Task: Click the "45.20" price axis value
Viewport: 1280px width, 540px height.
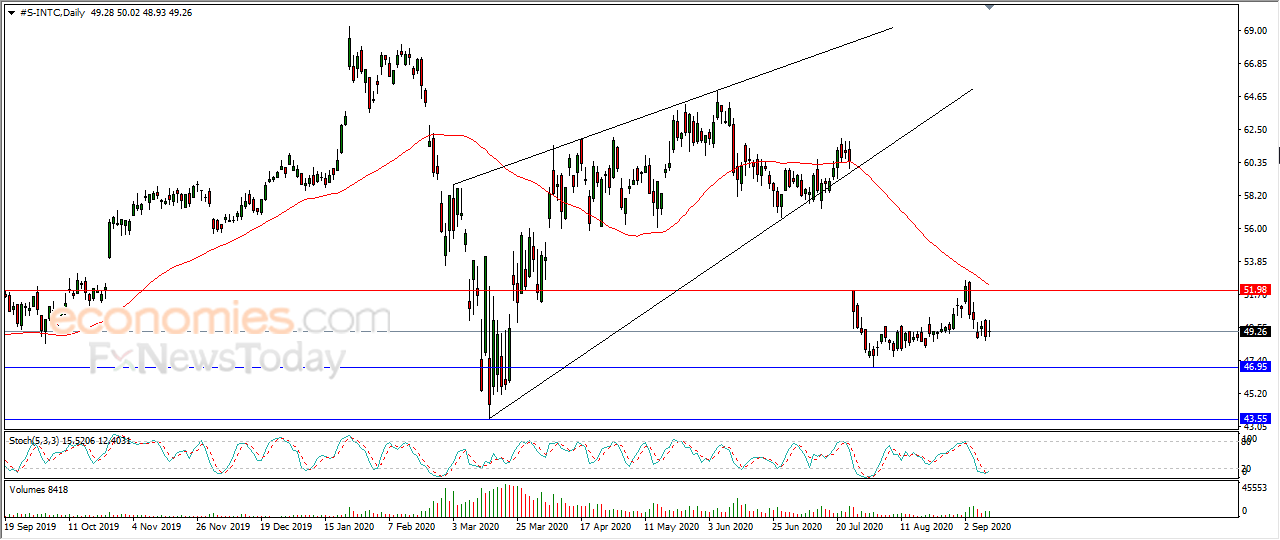Action: coord(1257,394)
